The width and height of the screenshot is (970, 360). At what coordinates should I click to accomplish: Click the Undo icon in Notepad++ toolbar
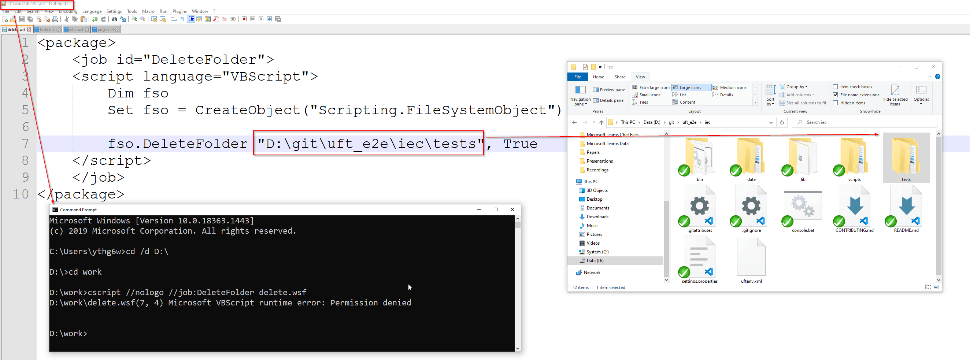95,19
